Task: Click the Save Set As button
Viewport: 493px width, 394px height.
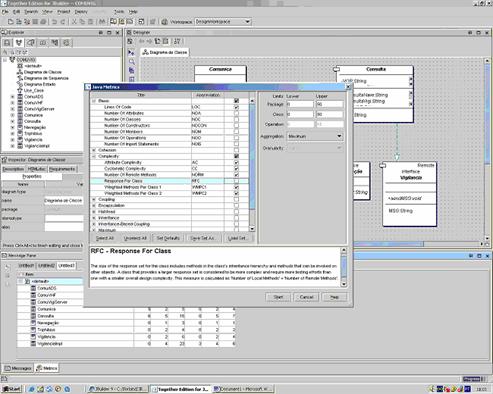Action: [202, 238]
